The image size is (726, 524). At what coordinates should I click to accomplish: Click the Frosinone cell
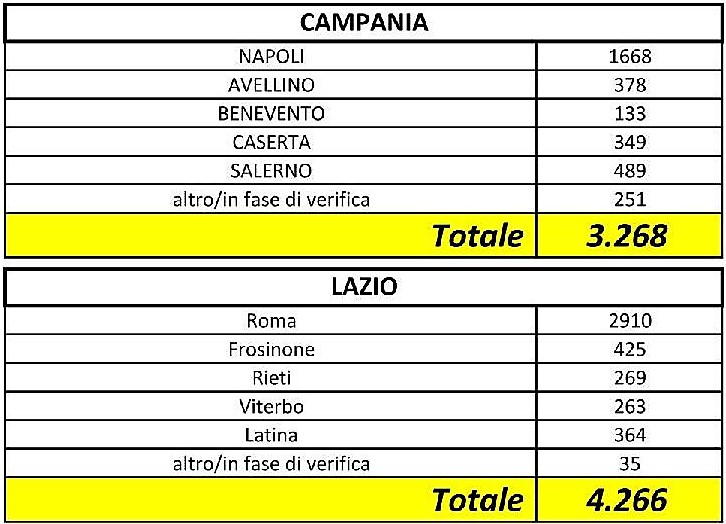pos(271,349)
